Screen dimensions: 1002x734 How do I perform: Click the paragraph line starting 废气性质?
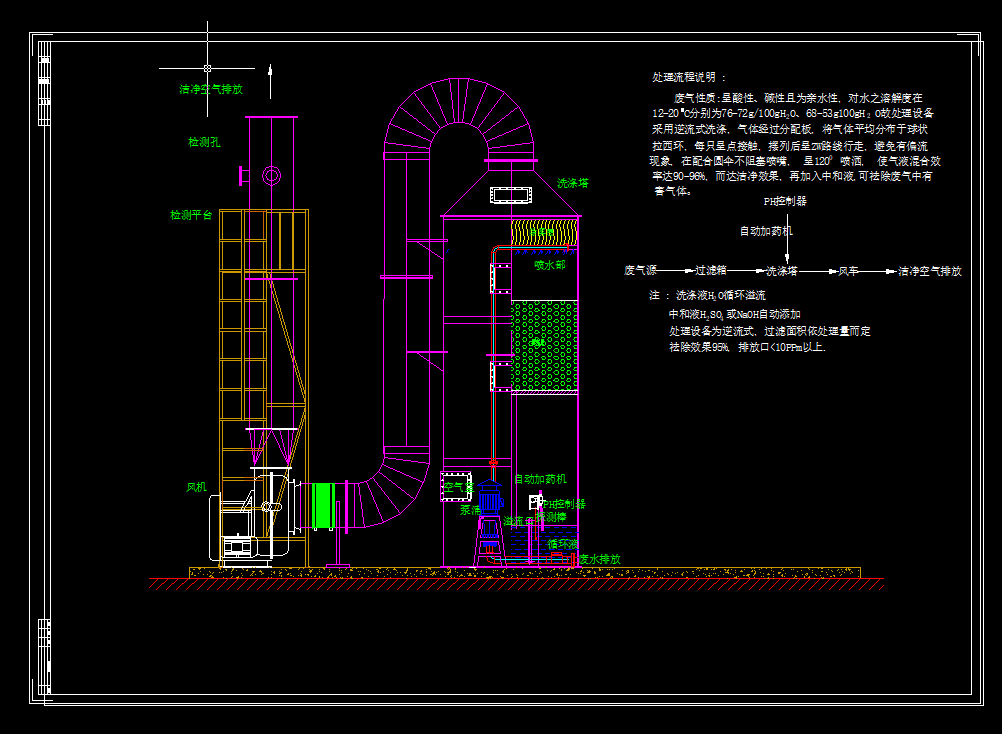(798, 98)
